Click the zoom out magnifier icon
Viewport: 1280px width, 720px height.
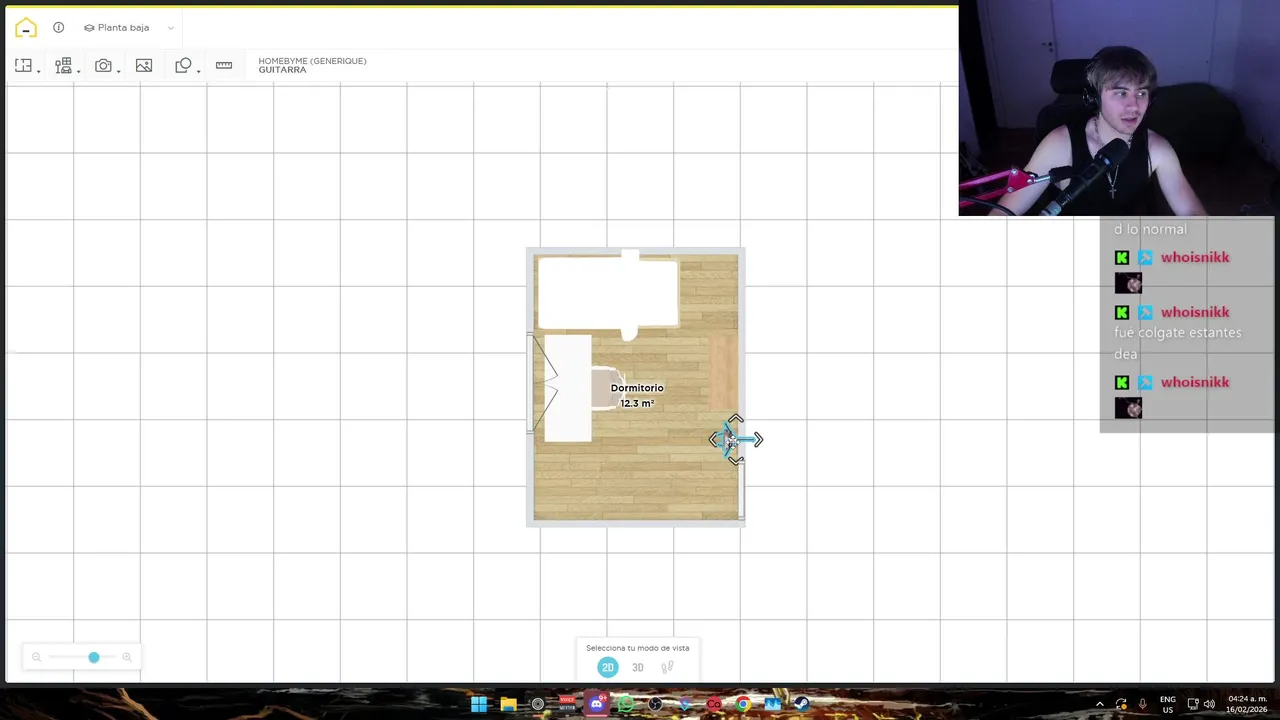point(36,657)
